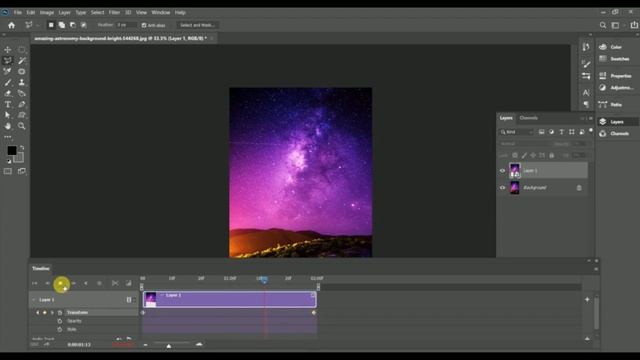Viewport: 640px width, 360px height.
Task: Split clip at playhead with scissors icon
Action: point(115,283)
